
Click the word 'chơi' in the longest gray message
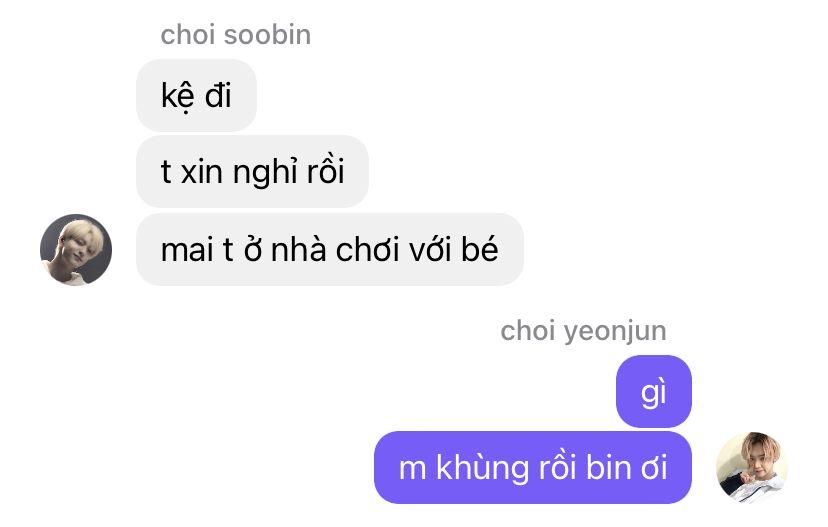click(x=368, y=249)
